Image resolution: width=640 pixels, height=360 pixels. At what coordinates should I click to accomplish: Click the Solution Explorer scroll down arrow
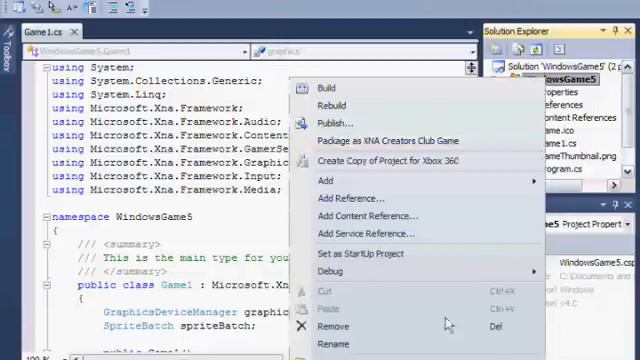click(x=628, y=172)
